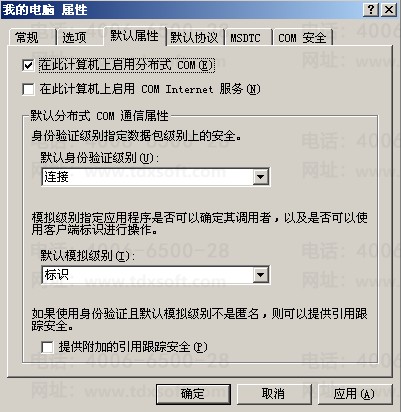Viewport: 401px width, 412px height.
Task: Select the 默认属性 tab
Action: coord(135,36)
